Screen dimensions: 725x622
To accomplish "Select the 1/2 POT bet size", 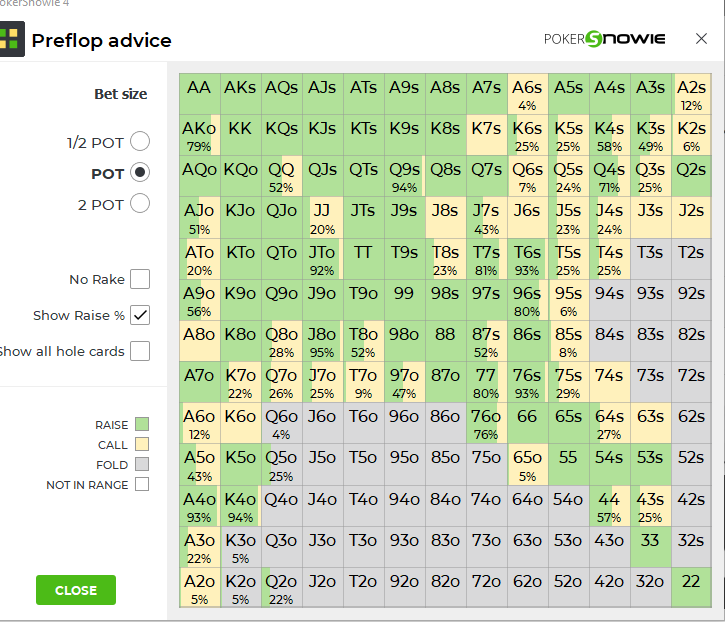I will pos(140,141).
